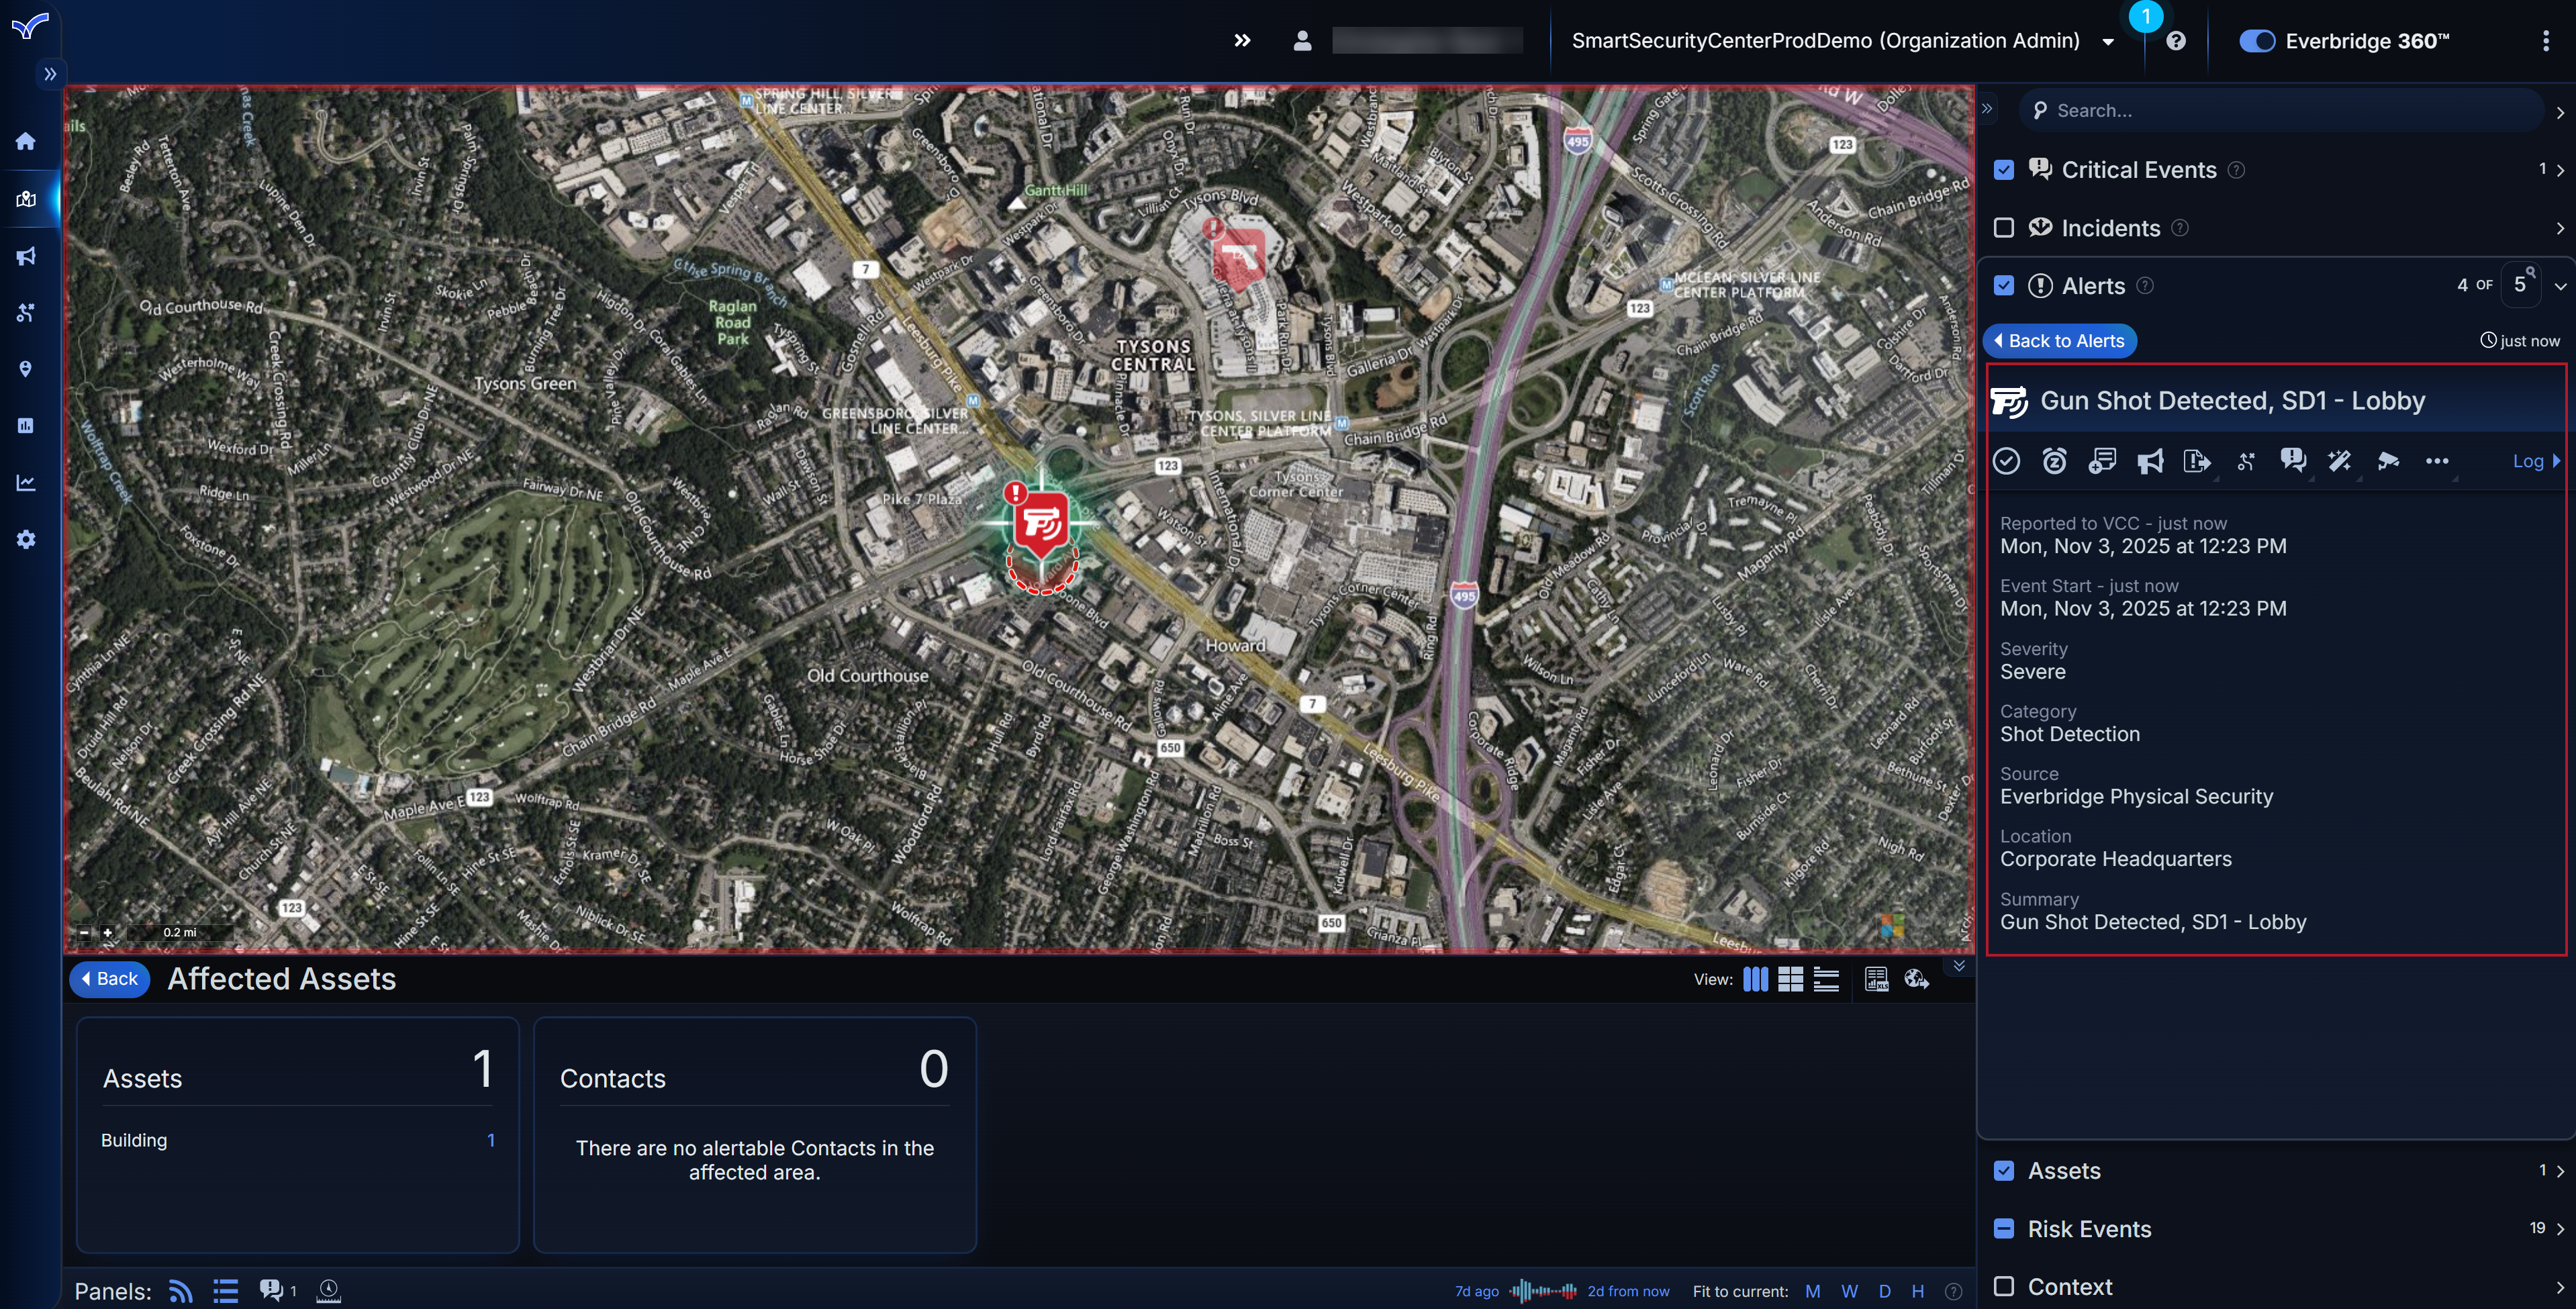Open the map view in left sidebar
Image resolution: width=2576 pixels, height=1309 pixels.
26,199
